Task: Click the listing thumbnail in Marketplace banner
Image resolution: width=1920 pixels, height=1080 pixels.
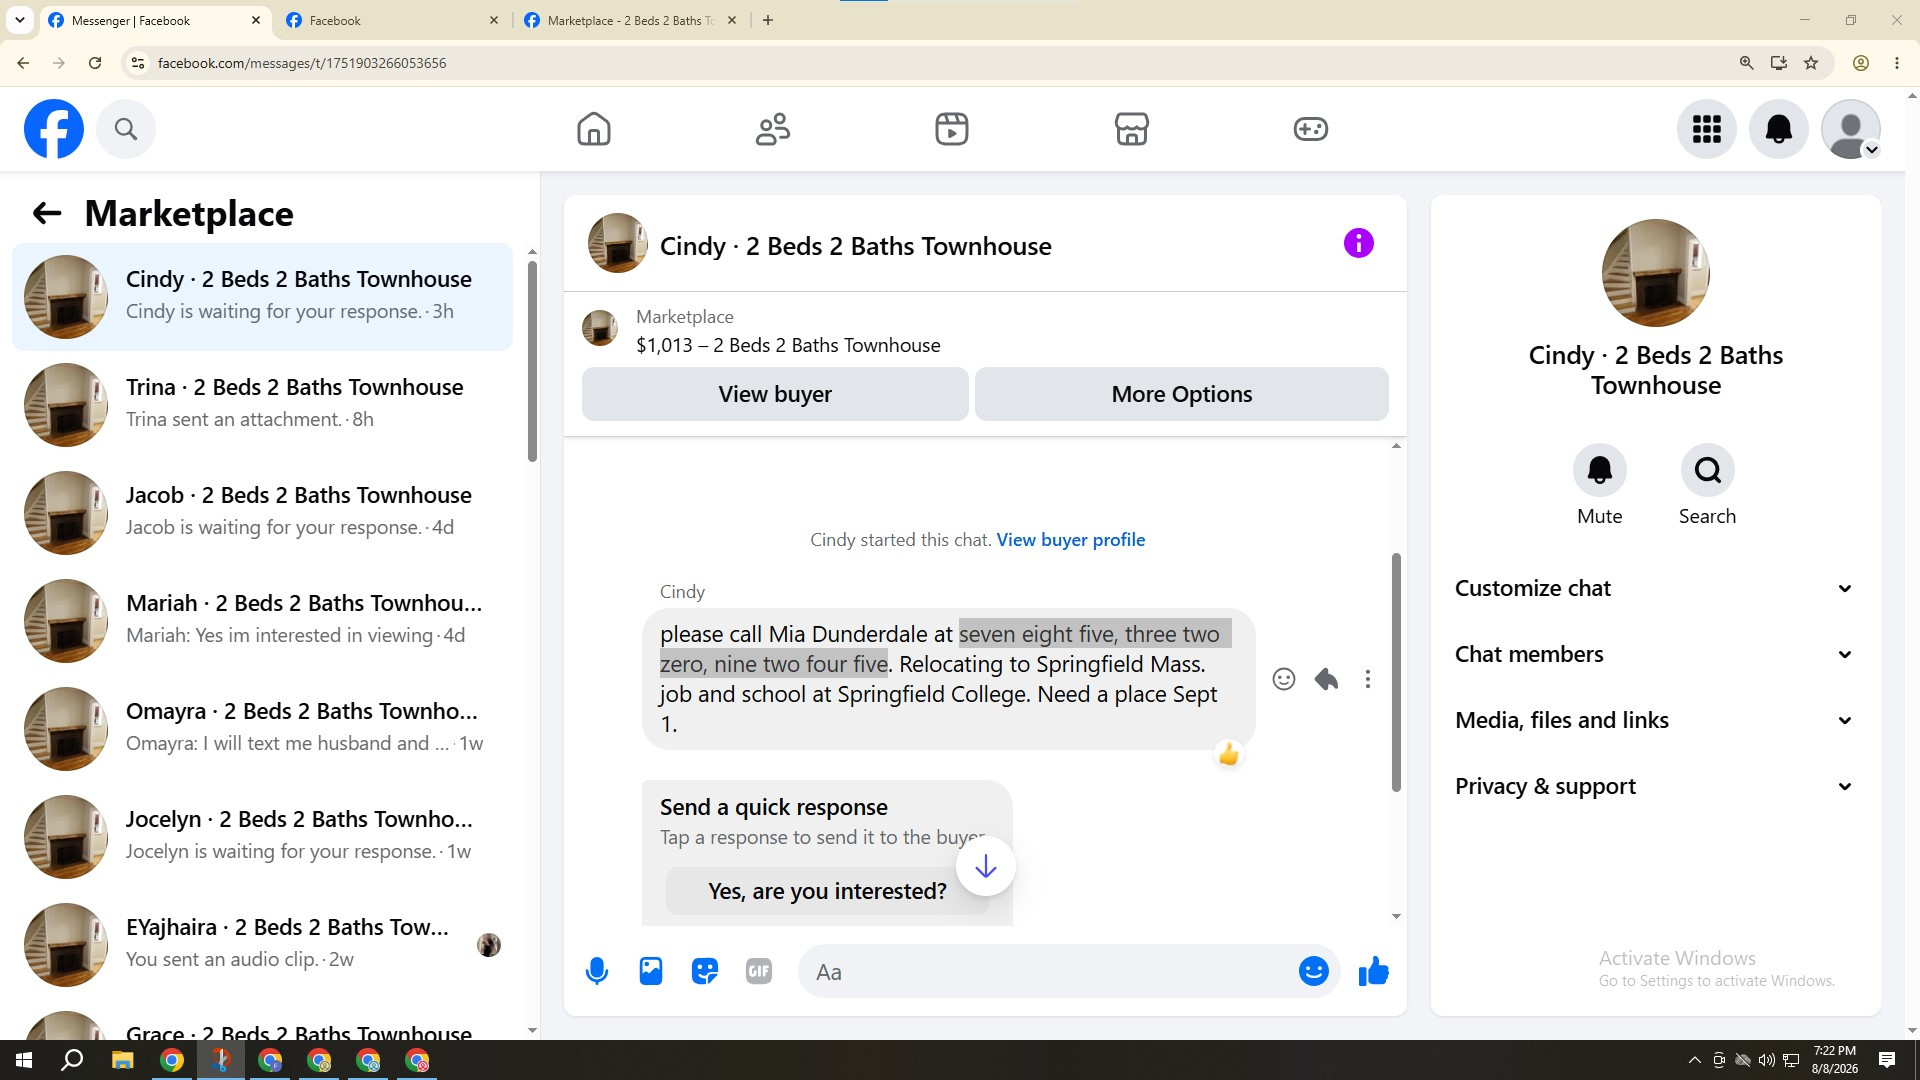Action: click(x=600, y=329)
